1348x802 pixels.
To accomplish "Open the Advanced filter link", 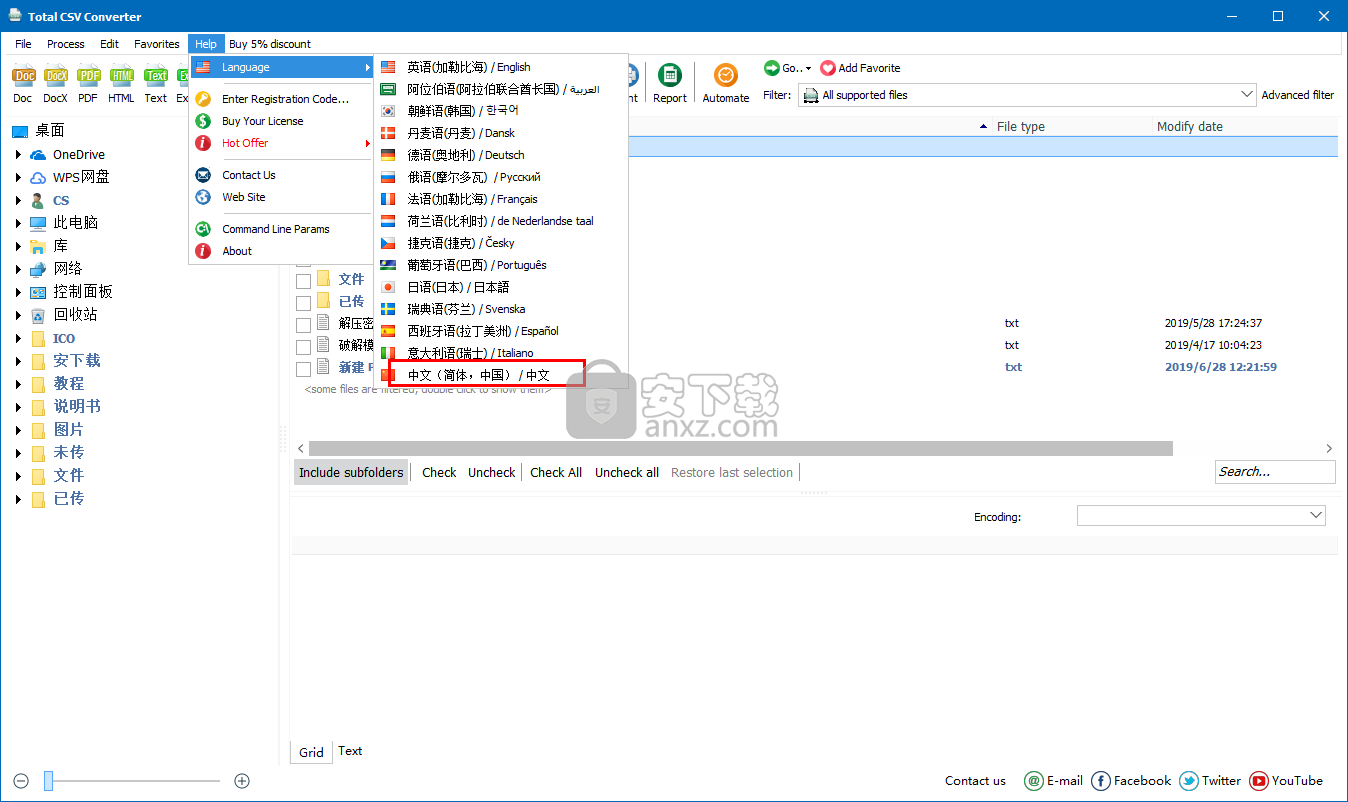I will point(1298,95).
